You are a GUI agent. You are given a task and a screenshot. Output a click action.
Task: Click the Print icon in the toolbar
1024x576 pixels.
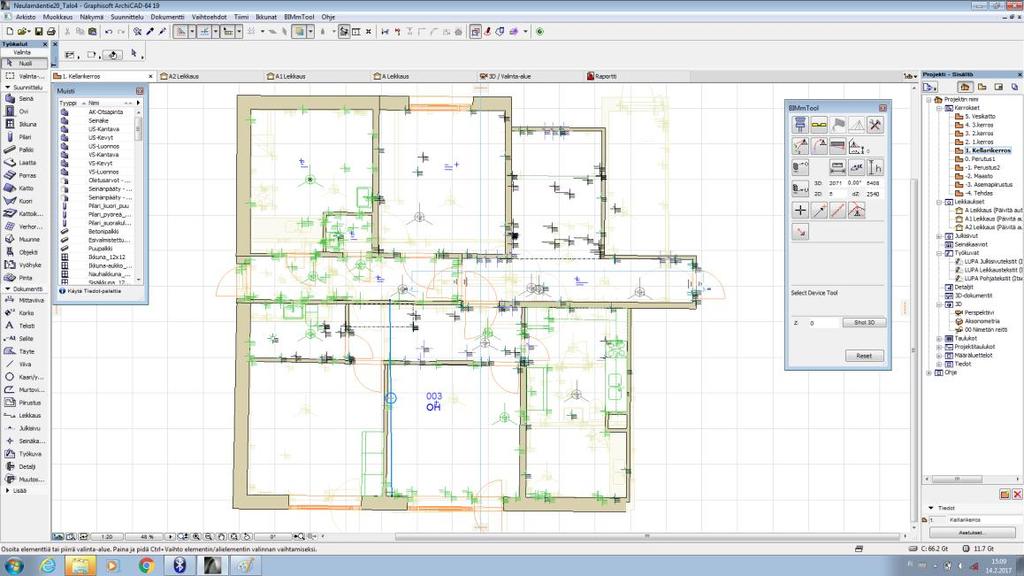[x=51, y=31]
